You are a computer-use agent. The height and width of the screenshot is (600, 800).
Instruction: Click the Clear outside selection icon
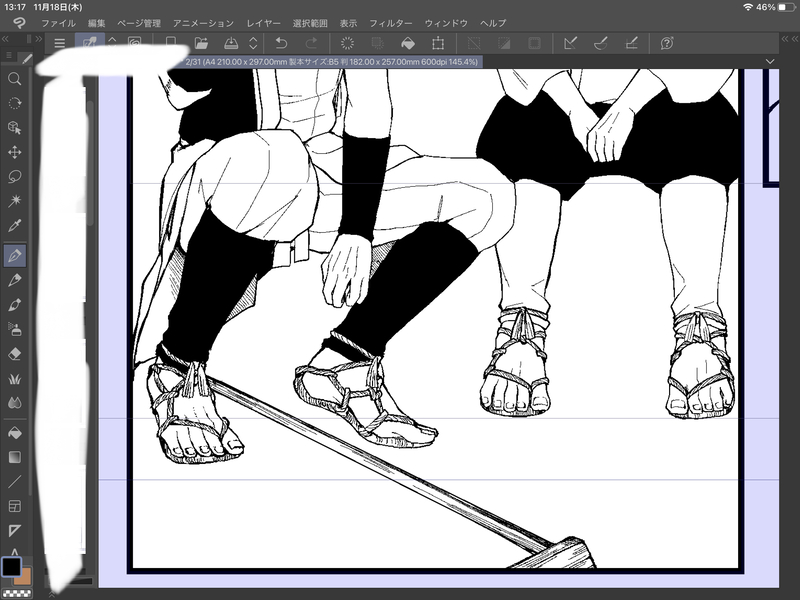pos(378,43)
